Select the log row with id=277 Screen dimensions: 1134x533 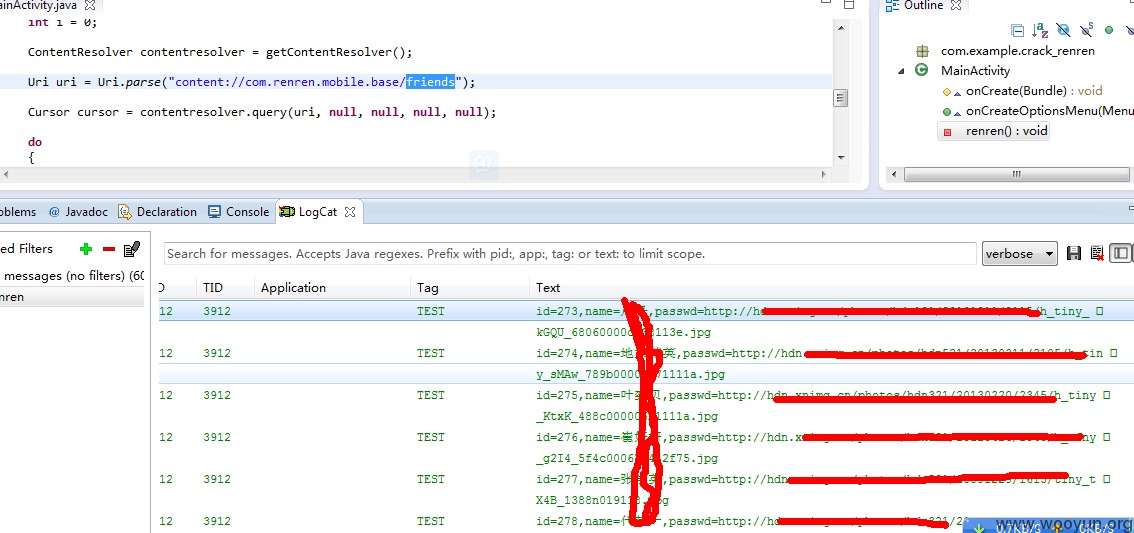click(646, 479)
